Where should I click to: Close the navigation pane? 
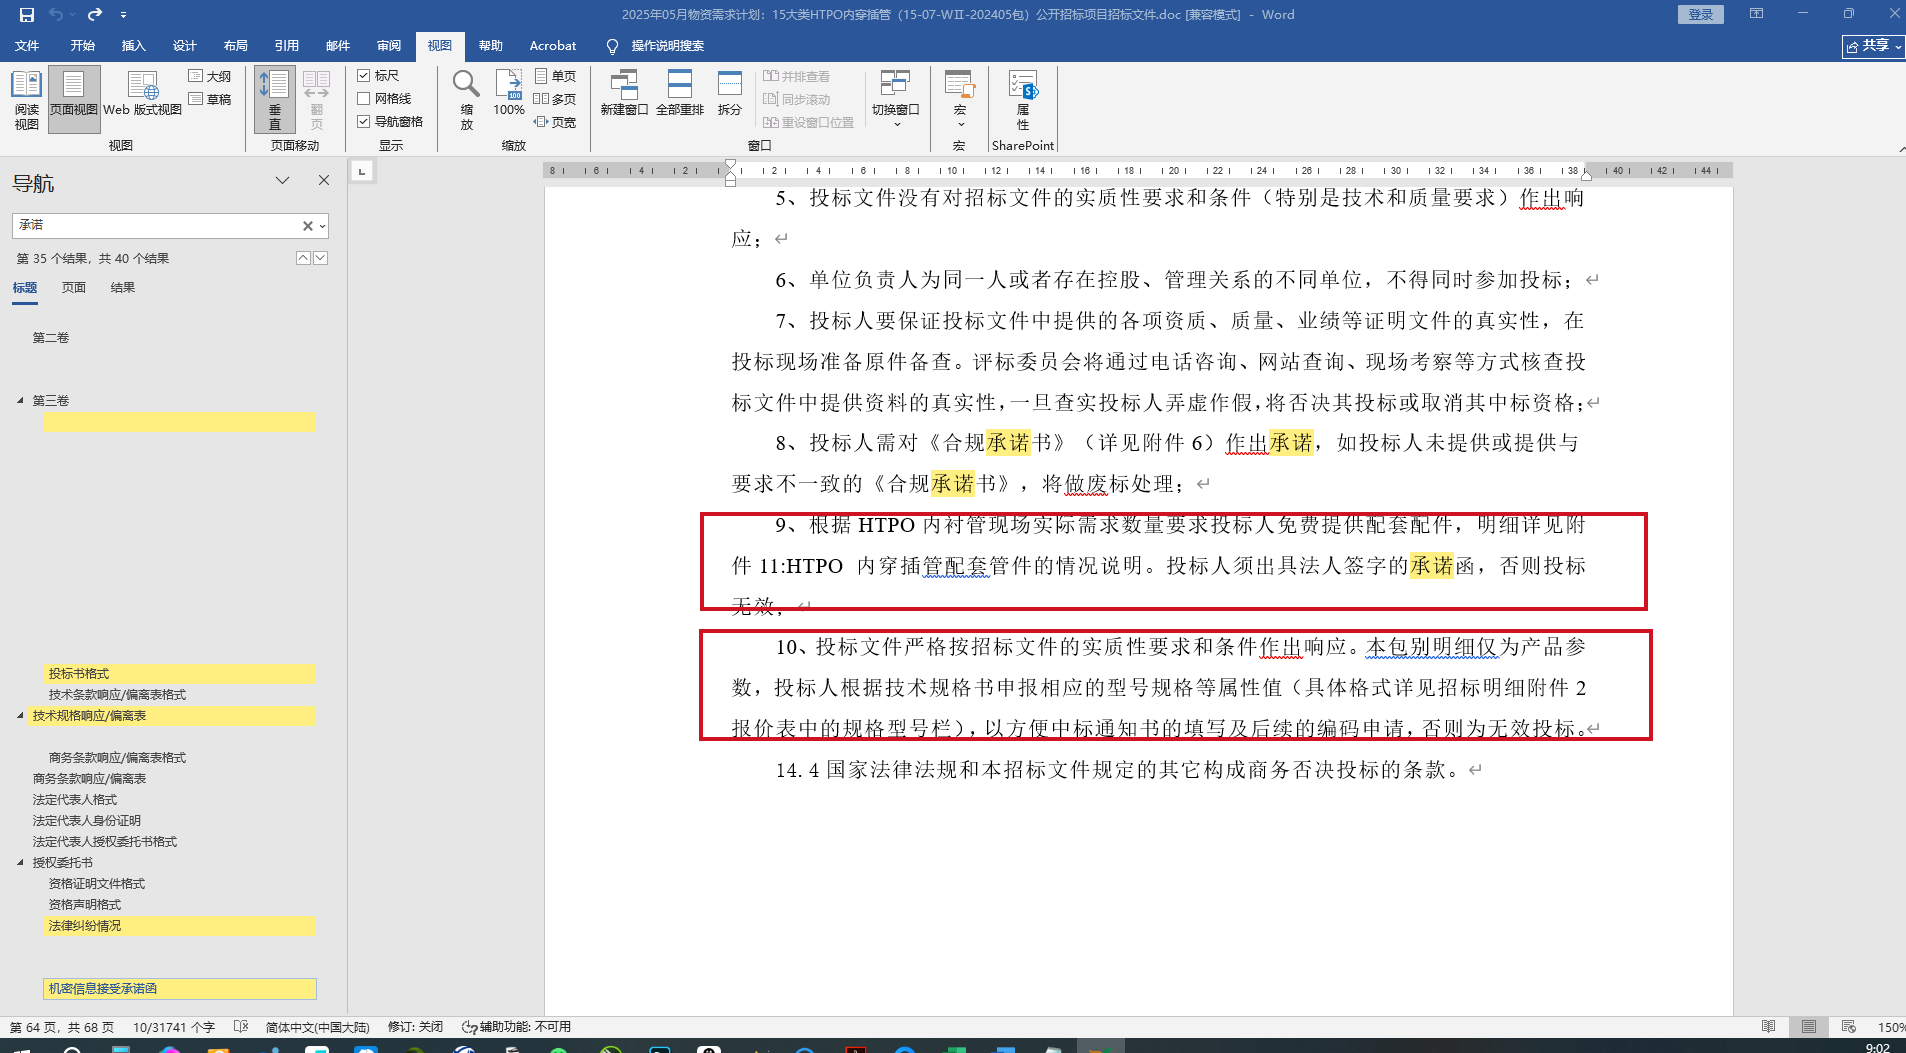(324, 181)
